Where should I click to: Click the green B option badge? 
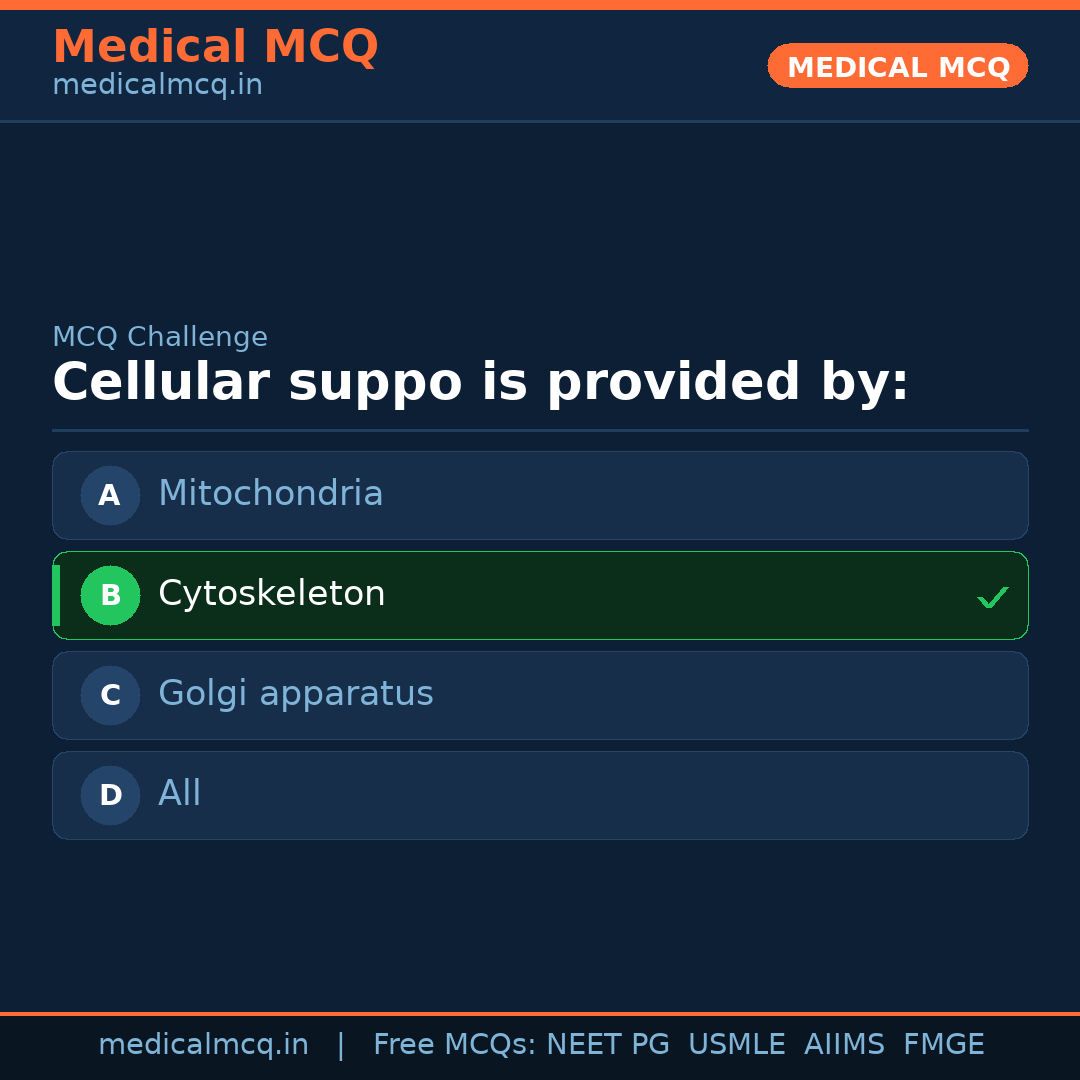click(110, 595)
